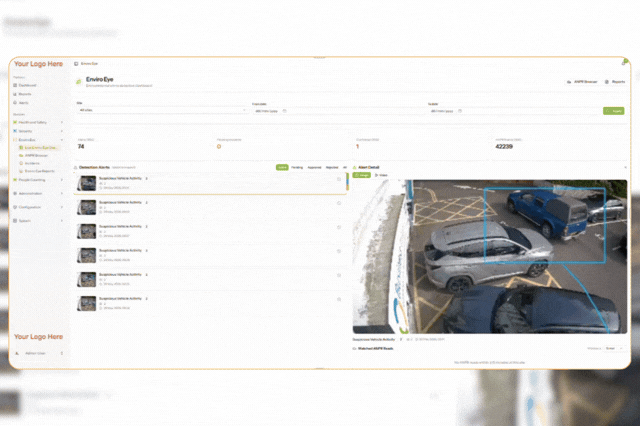Click round icon on fifth Suspicious Vehicle Activity row
The height and width of the screenshot is (426, 640).
coord(339,275)
